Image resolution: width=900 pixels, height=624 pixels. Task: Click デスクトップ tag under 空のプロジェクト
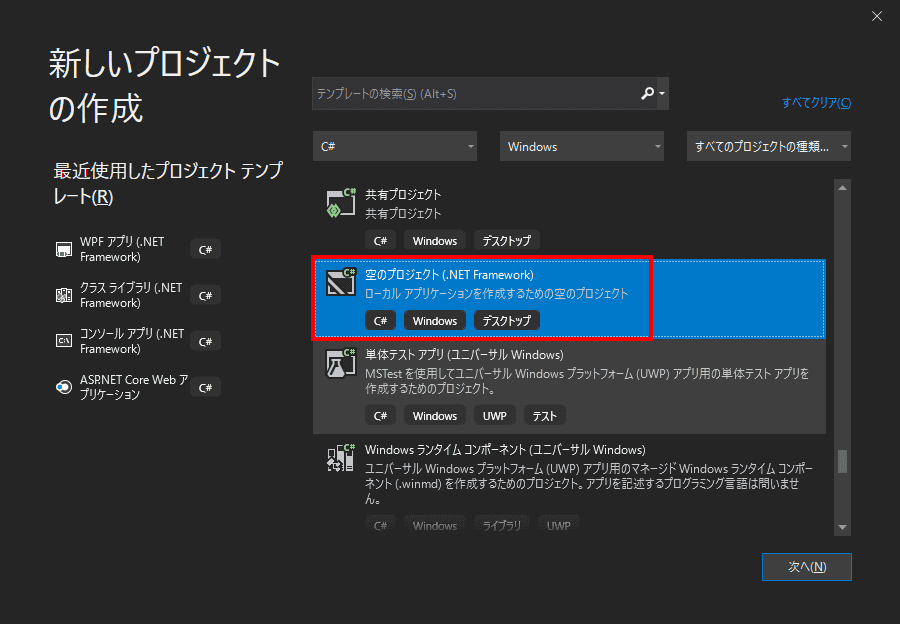(x=506, y=320)
